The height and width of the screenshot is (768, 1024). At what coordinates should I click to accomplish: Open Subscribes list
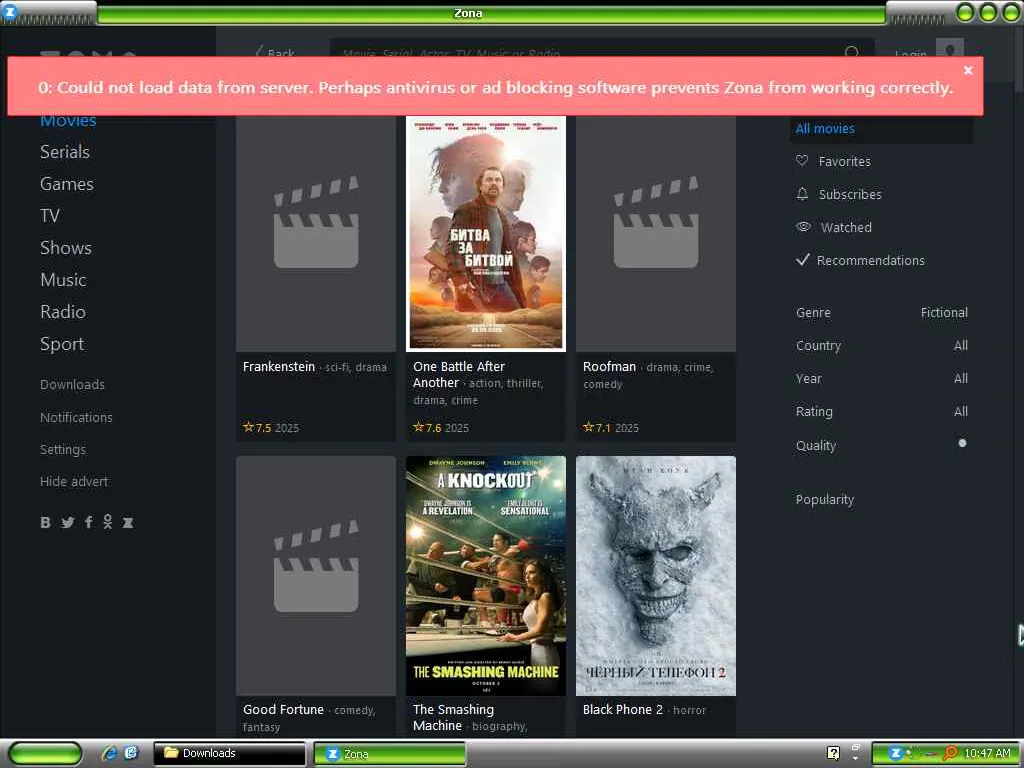(x=850, y=195)
